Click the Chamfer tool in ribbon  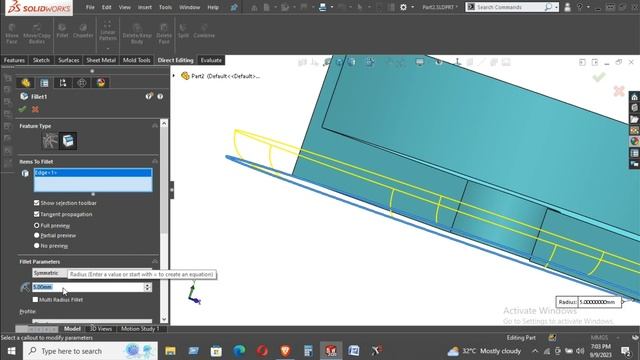coord(83,31)
